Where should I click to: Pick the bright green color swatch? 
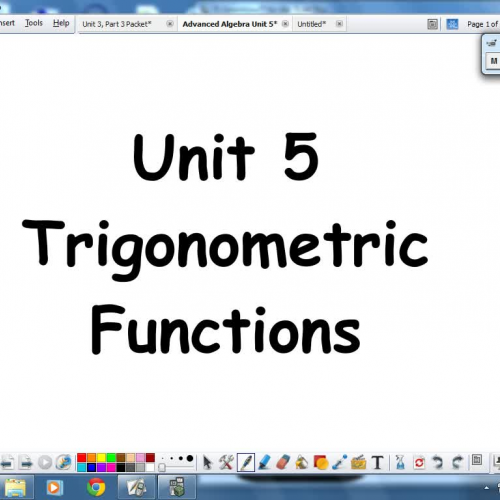point(111,458)
